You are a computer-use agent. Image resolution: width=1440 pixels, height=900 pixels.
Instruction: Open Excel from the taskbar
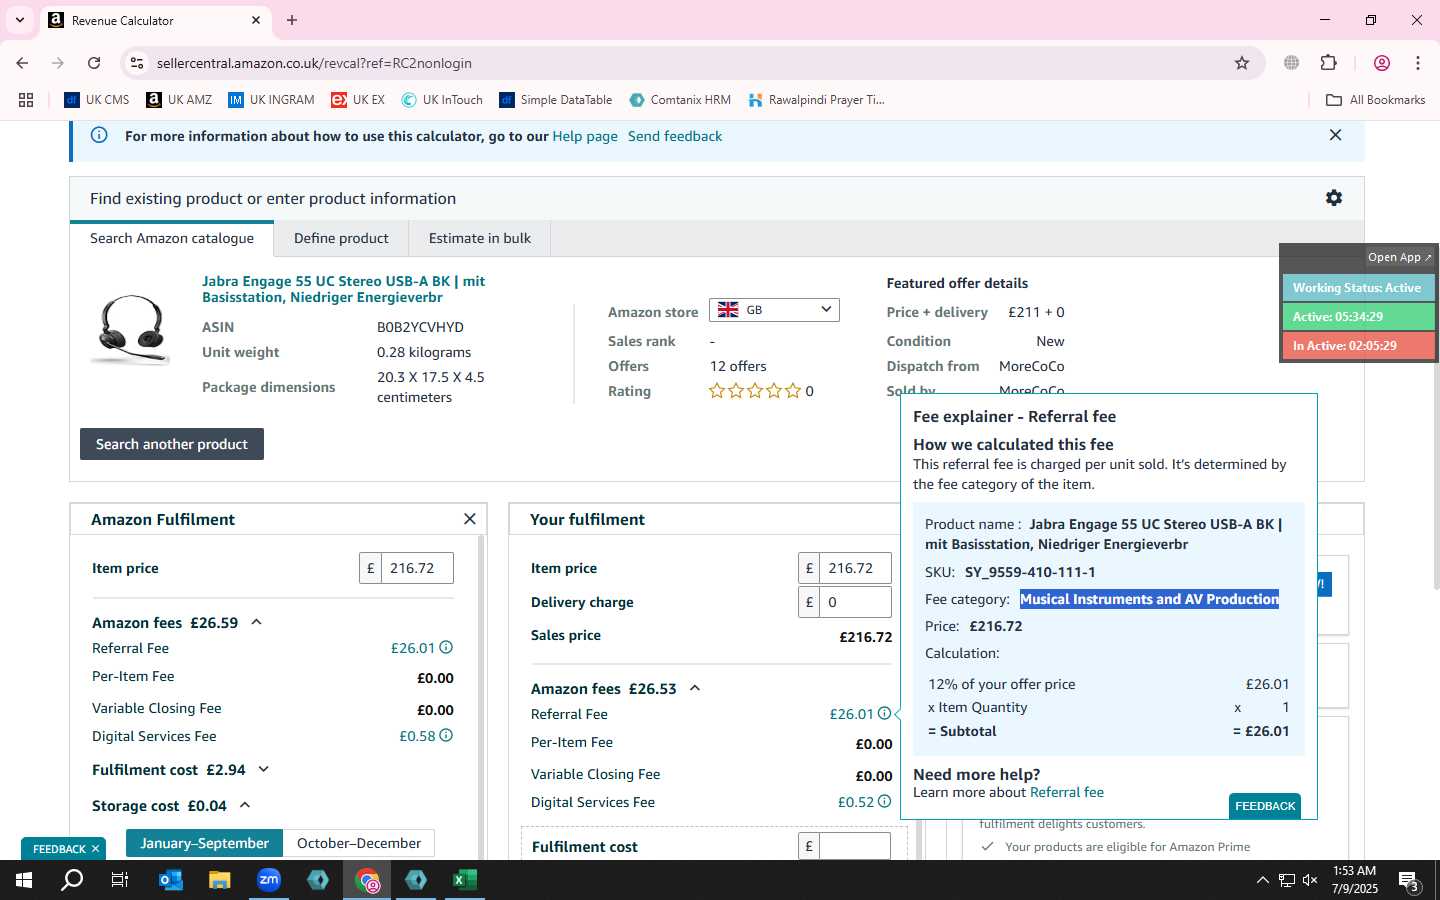pos(465,880)
